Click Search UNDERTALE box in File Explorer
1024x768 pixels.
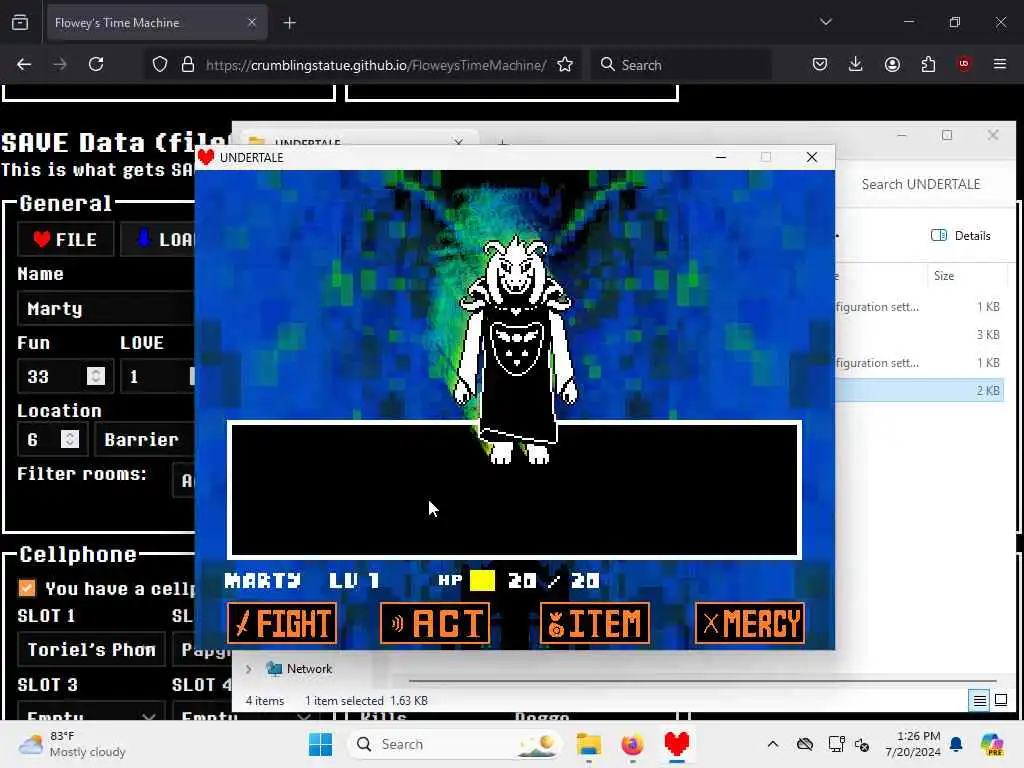[921, 184]
